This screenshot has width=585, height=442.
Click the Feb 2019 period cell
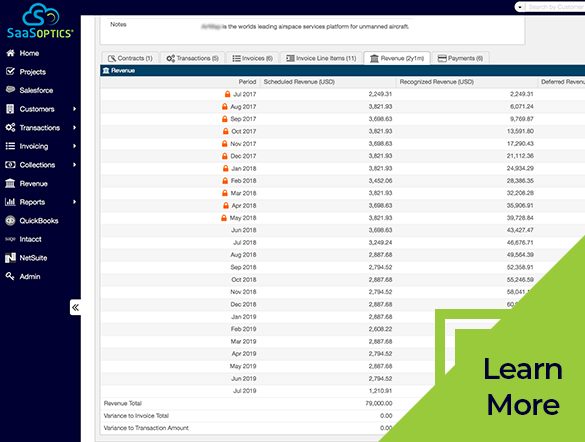(x=243, y=329)
